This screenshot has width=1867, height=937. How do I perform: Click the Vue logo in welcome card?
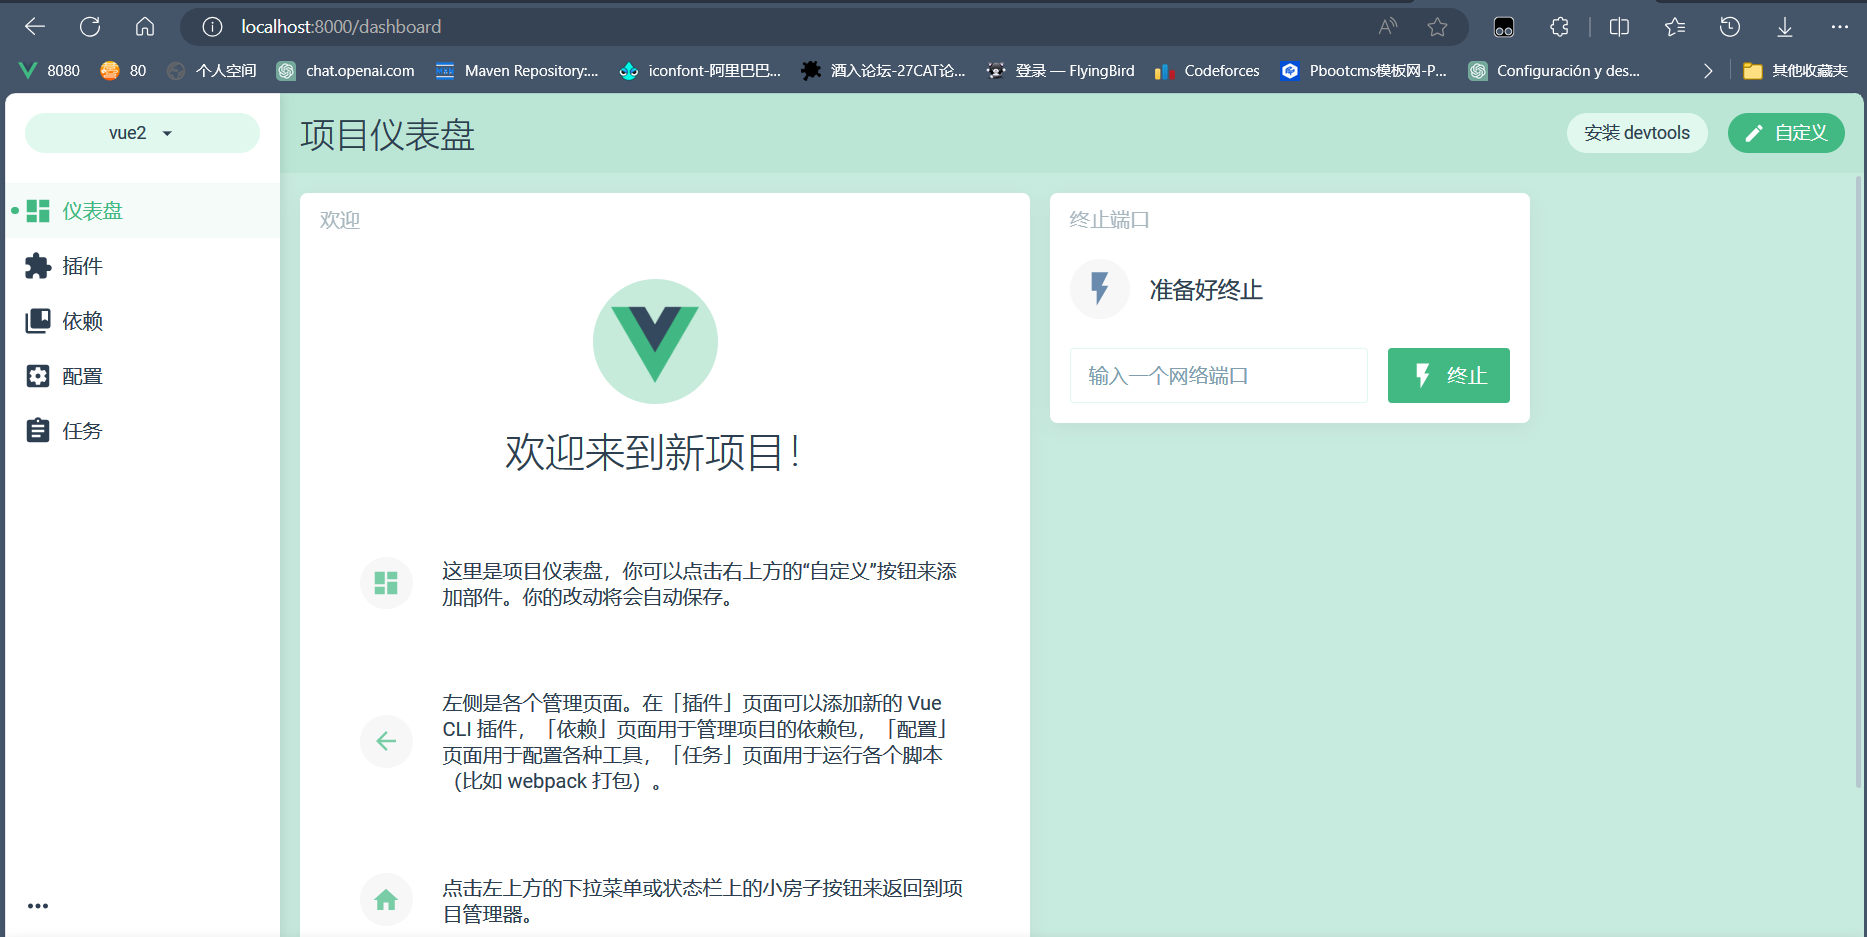pos(655,341)
